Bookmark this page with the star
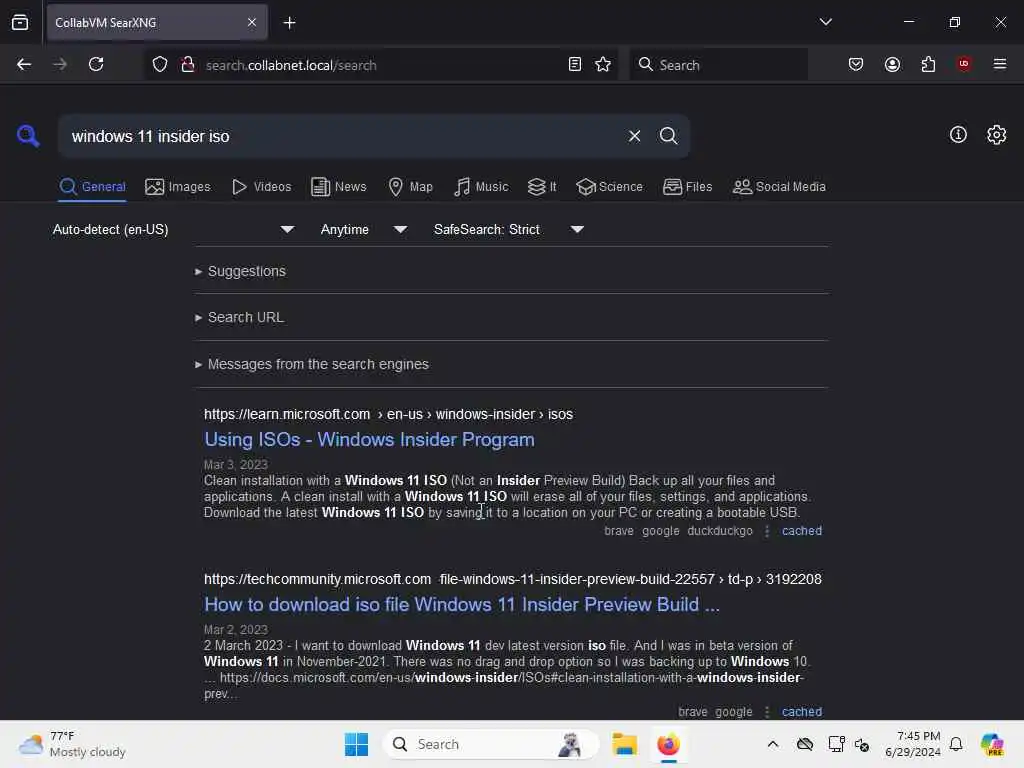 (x=603, y=64)
